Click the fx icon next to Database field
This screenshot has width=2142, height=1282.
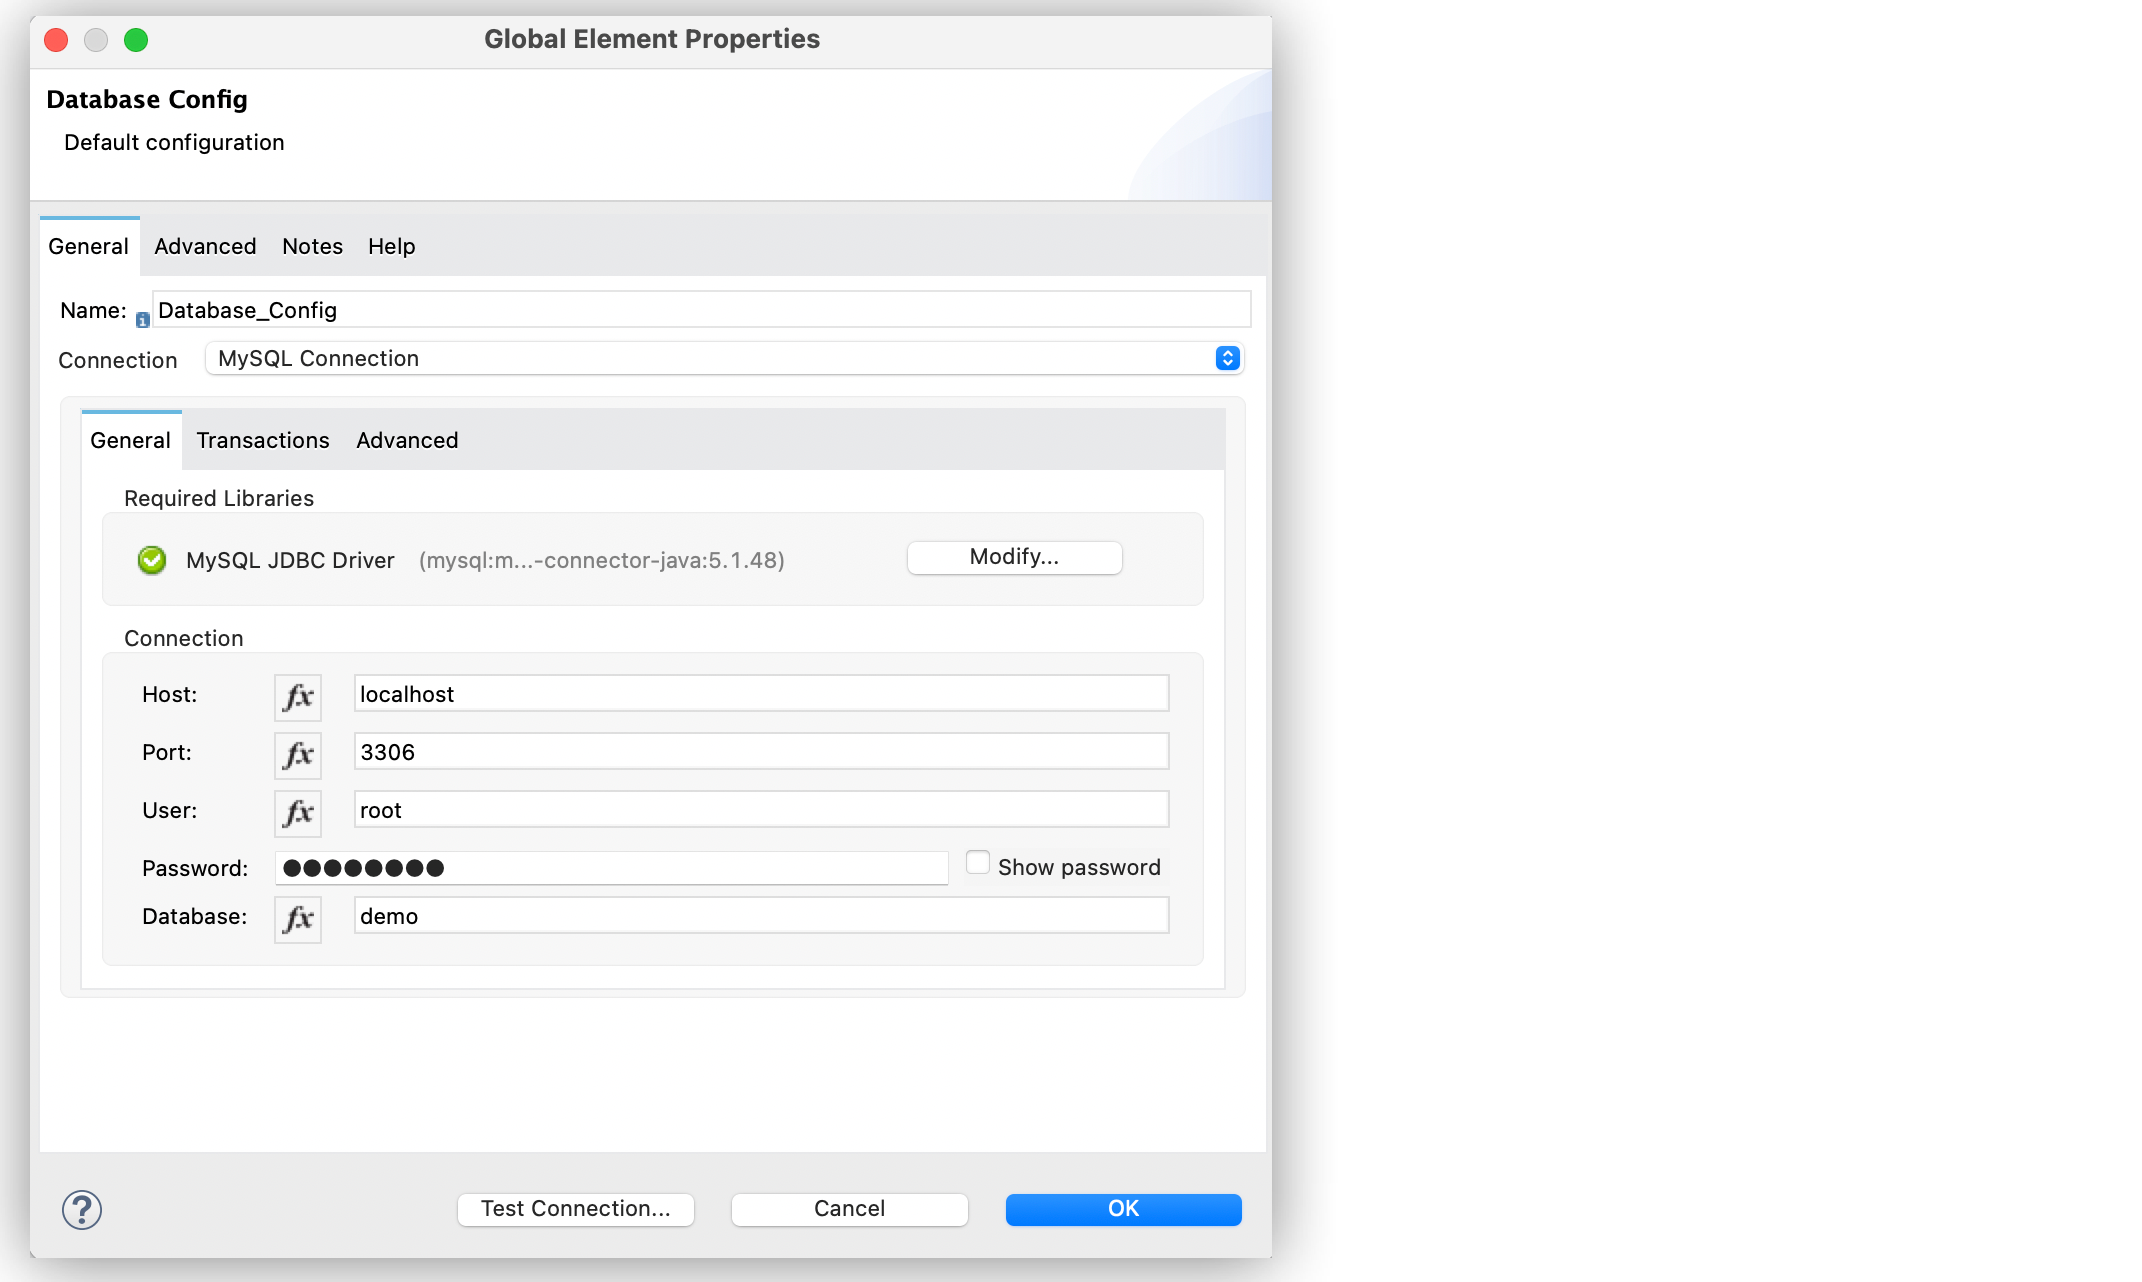[299, 917]
